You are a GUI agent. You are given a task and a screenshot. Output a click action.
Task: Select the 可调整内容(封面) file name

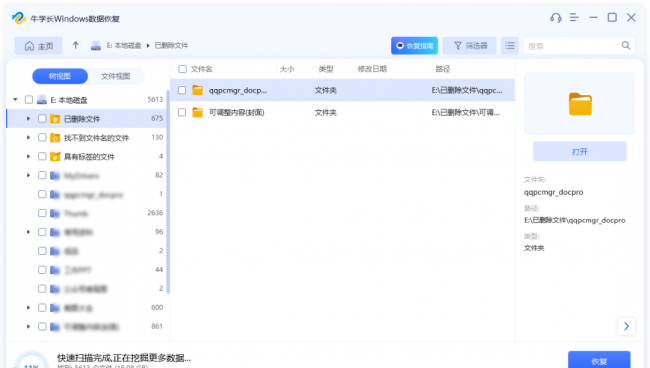237,112
